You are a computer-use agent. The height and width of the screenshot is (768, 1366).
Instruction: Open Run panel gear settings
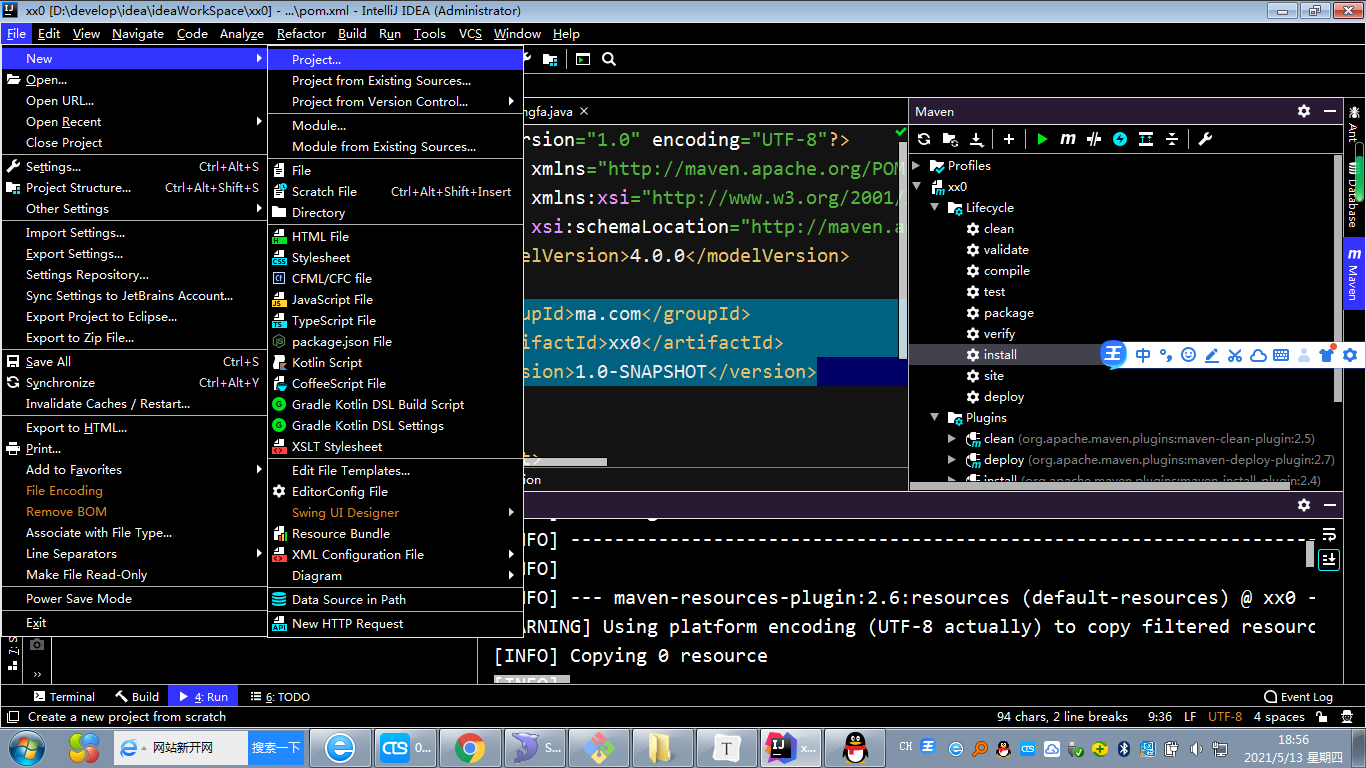(1304, 505)
